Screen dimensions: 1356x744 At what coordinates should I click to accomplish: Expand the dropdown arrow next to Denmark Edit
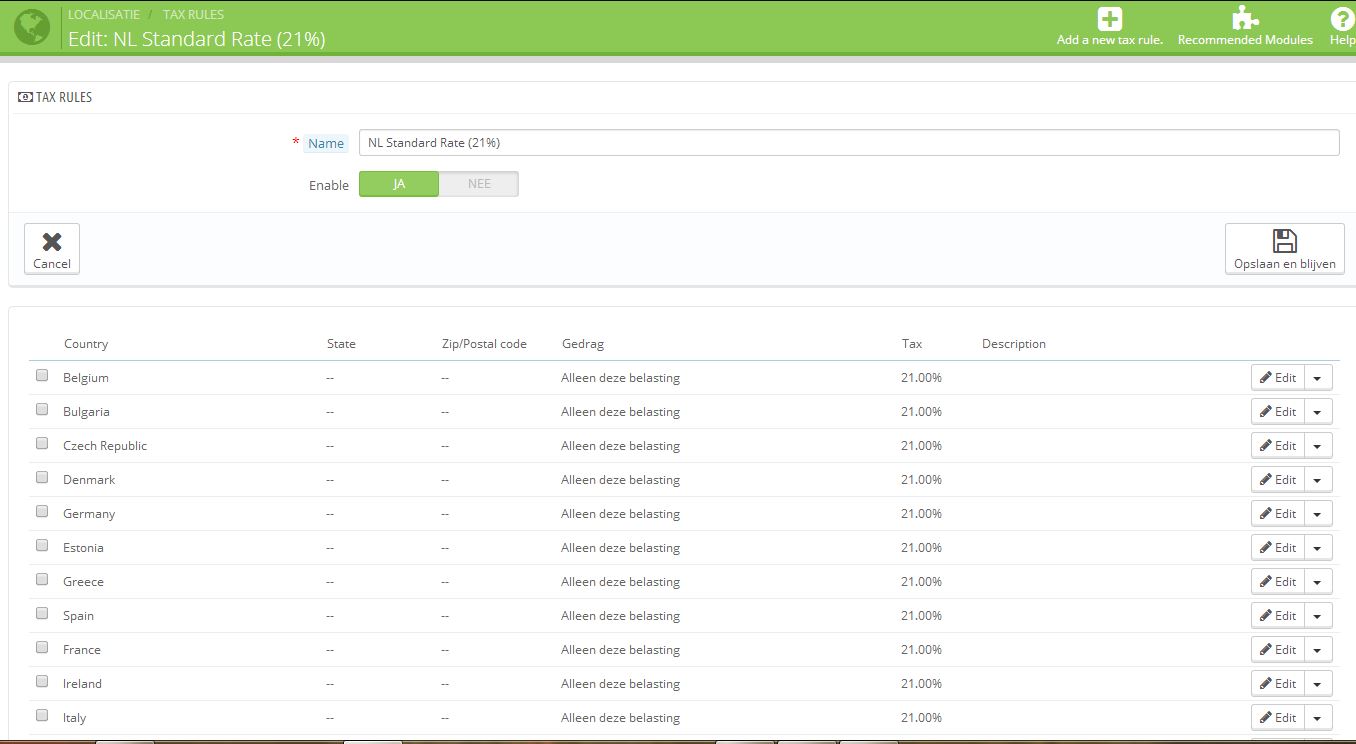[1318, 480]
